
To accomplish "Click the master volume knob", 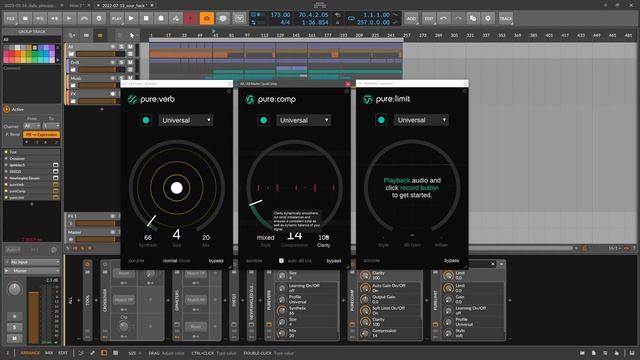I will point(15,289).
